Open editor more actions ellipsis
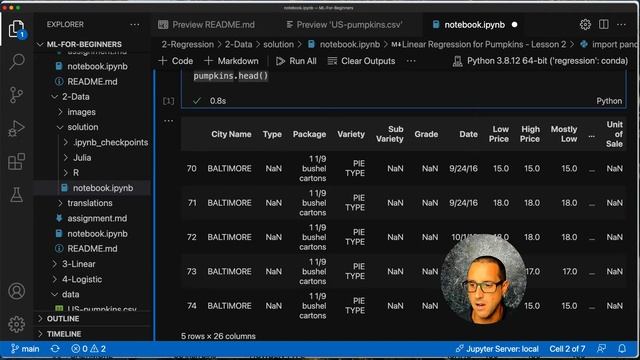The height and width of the screenshot is (360, 640). 621,24
